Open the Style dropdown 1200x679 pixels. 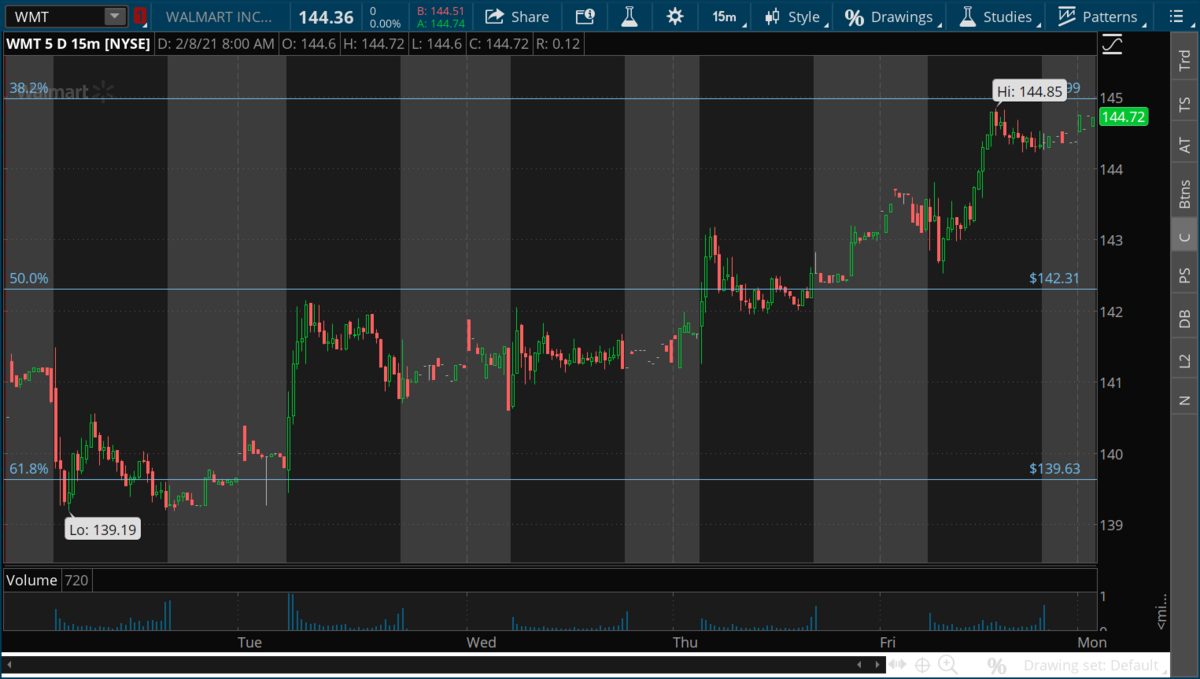point(798,16)
